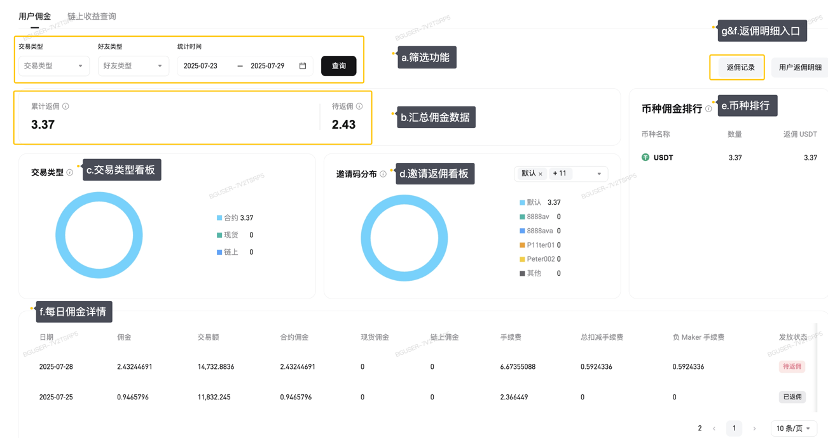
Task: Click the 2.366449 fee value
Action: (x=514, y=397)
